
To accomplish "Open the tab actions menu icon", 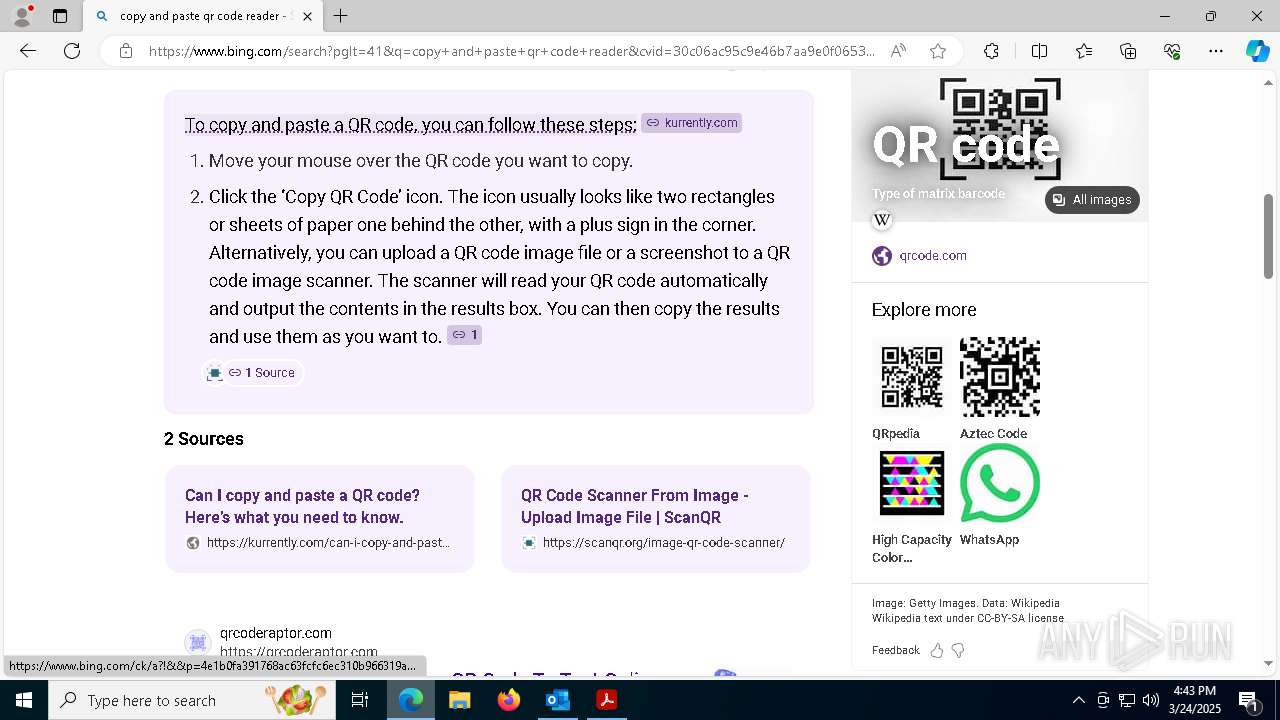I will coord(60,16).
